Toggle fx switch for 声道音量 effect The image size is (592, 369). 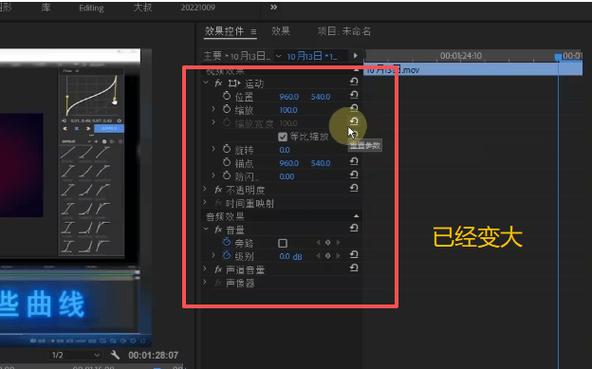point(218,269)
